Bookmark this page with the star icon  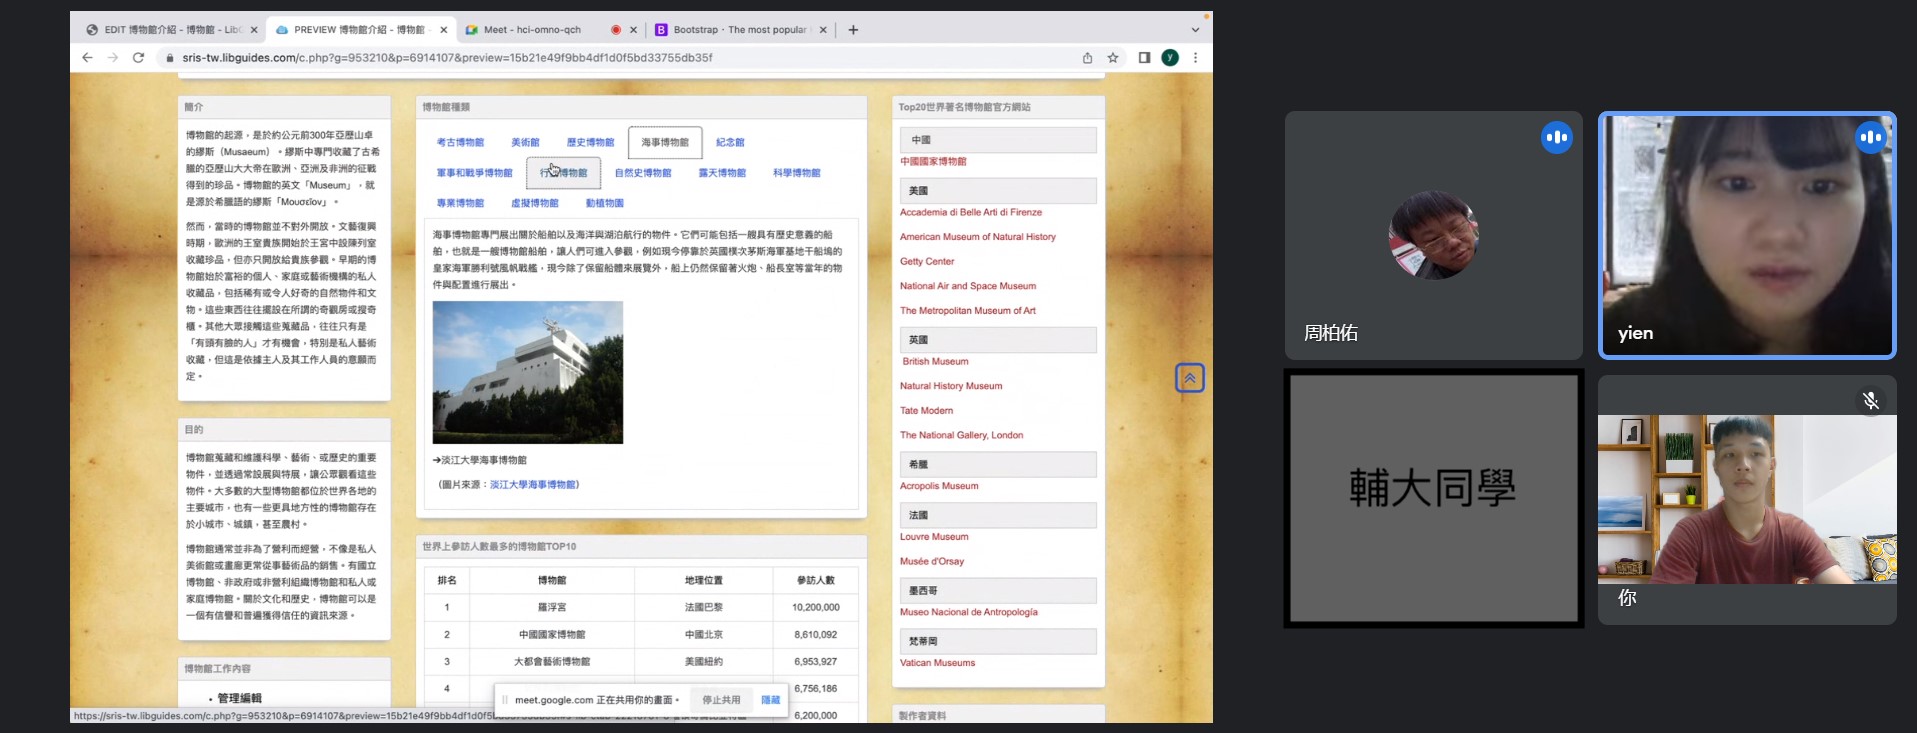point(1113,58)
